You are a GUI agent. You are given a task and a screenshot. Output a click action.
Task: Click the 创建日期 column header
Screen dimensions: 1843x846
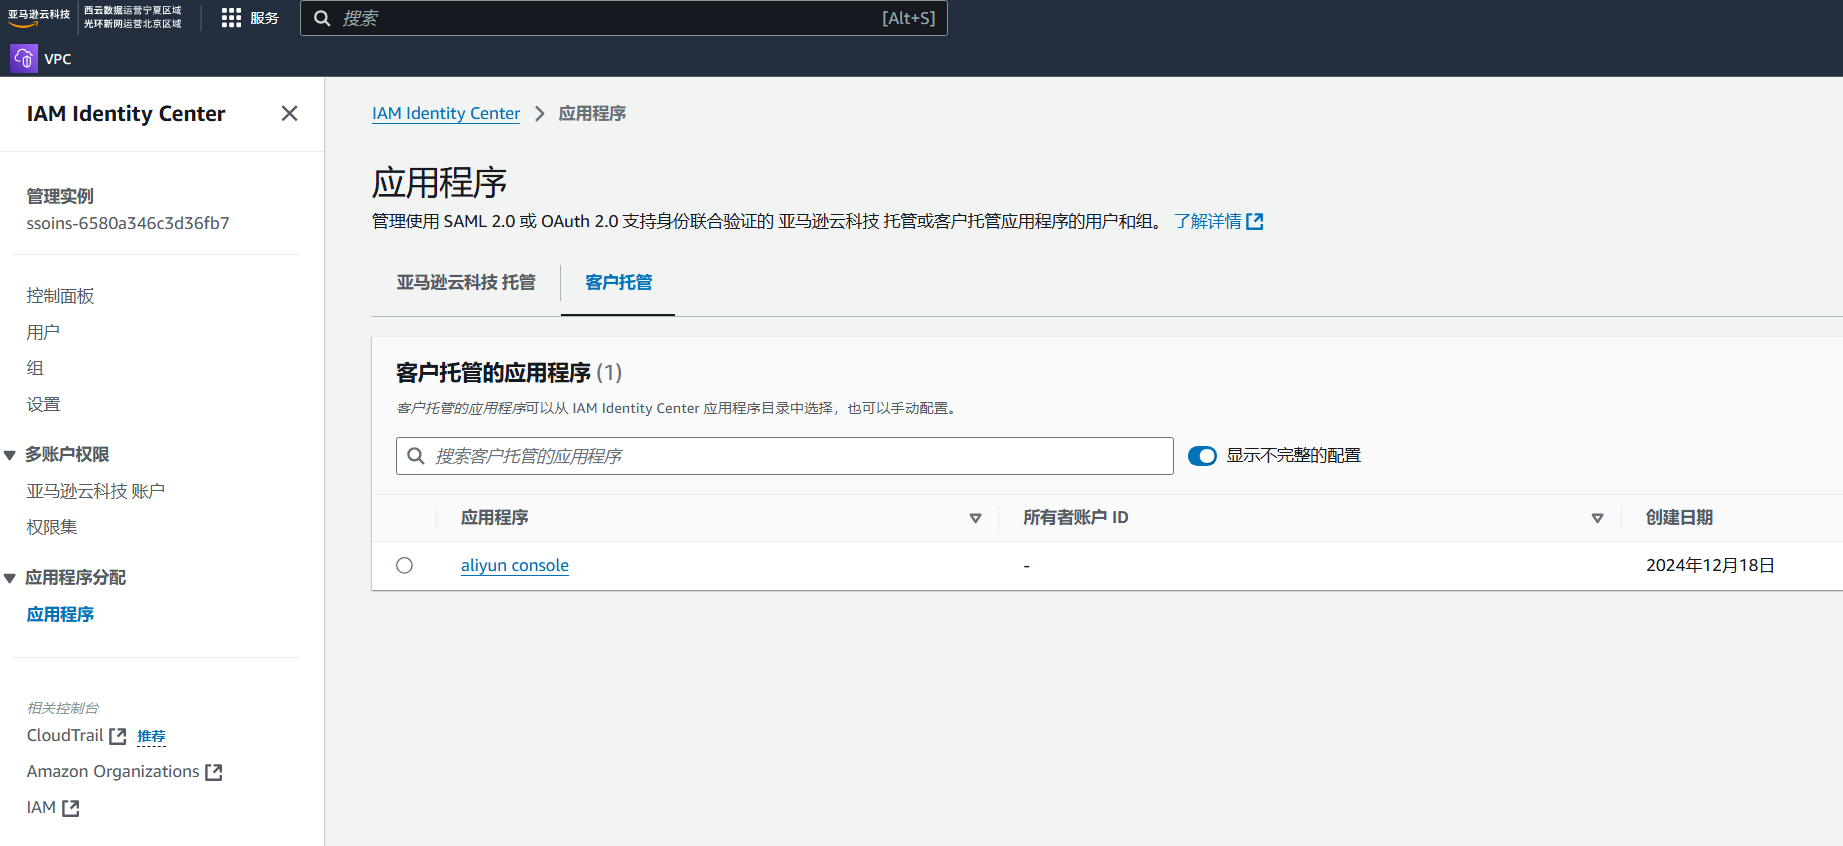click(1680, 518)
